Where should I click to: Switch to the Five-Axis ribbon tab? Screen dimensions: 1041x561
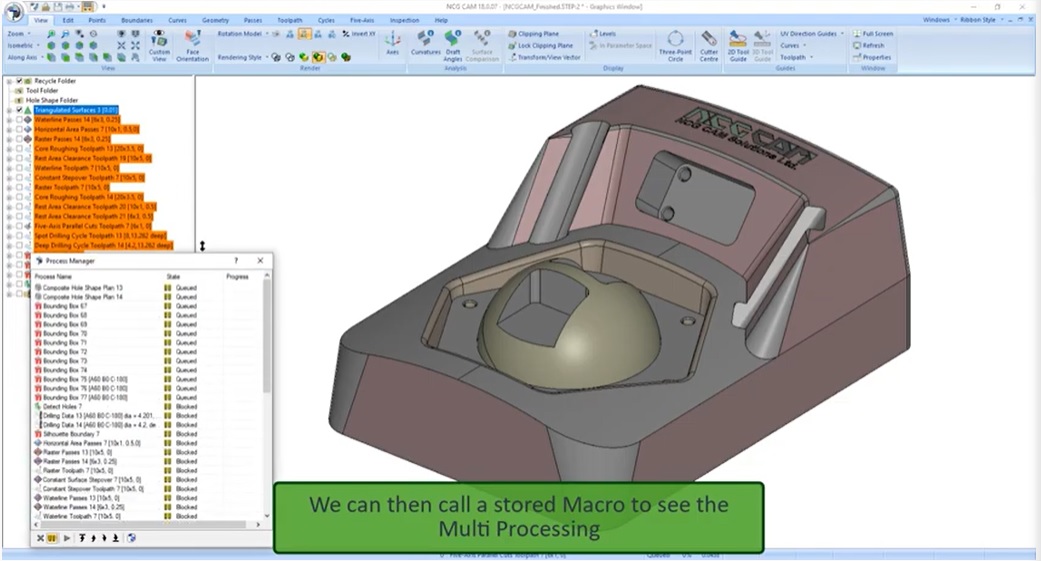(362, 21)
